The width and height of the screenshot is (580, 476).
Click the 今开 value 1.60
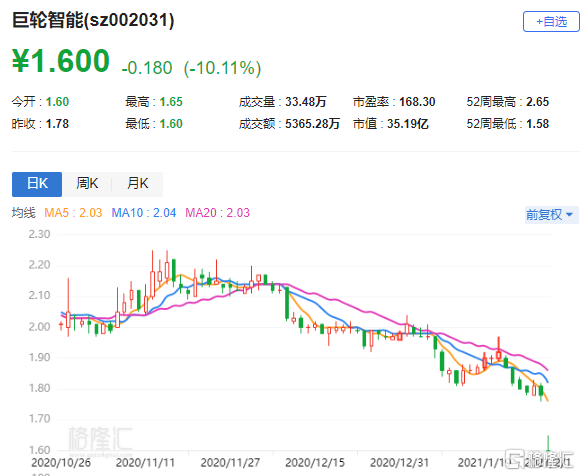click(57, 102)
